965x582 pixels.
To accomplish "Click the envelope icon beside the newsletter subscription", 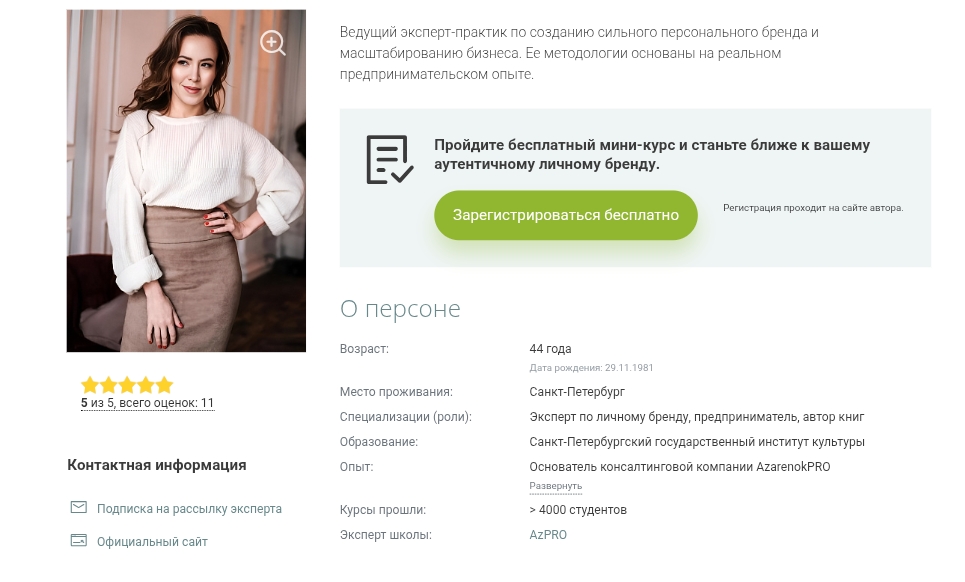I will (79, 508).
